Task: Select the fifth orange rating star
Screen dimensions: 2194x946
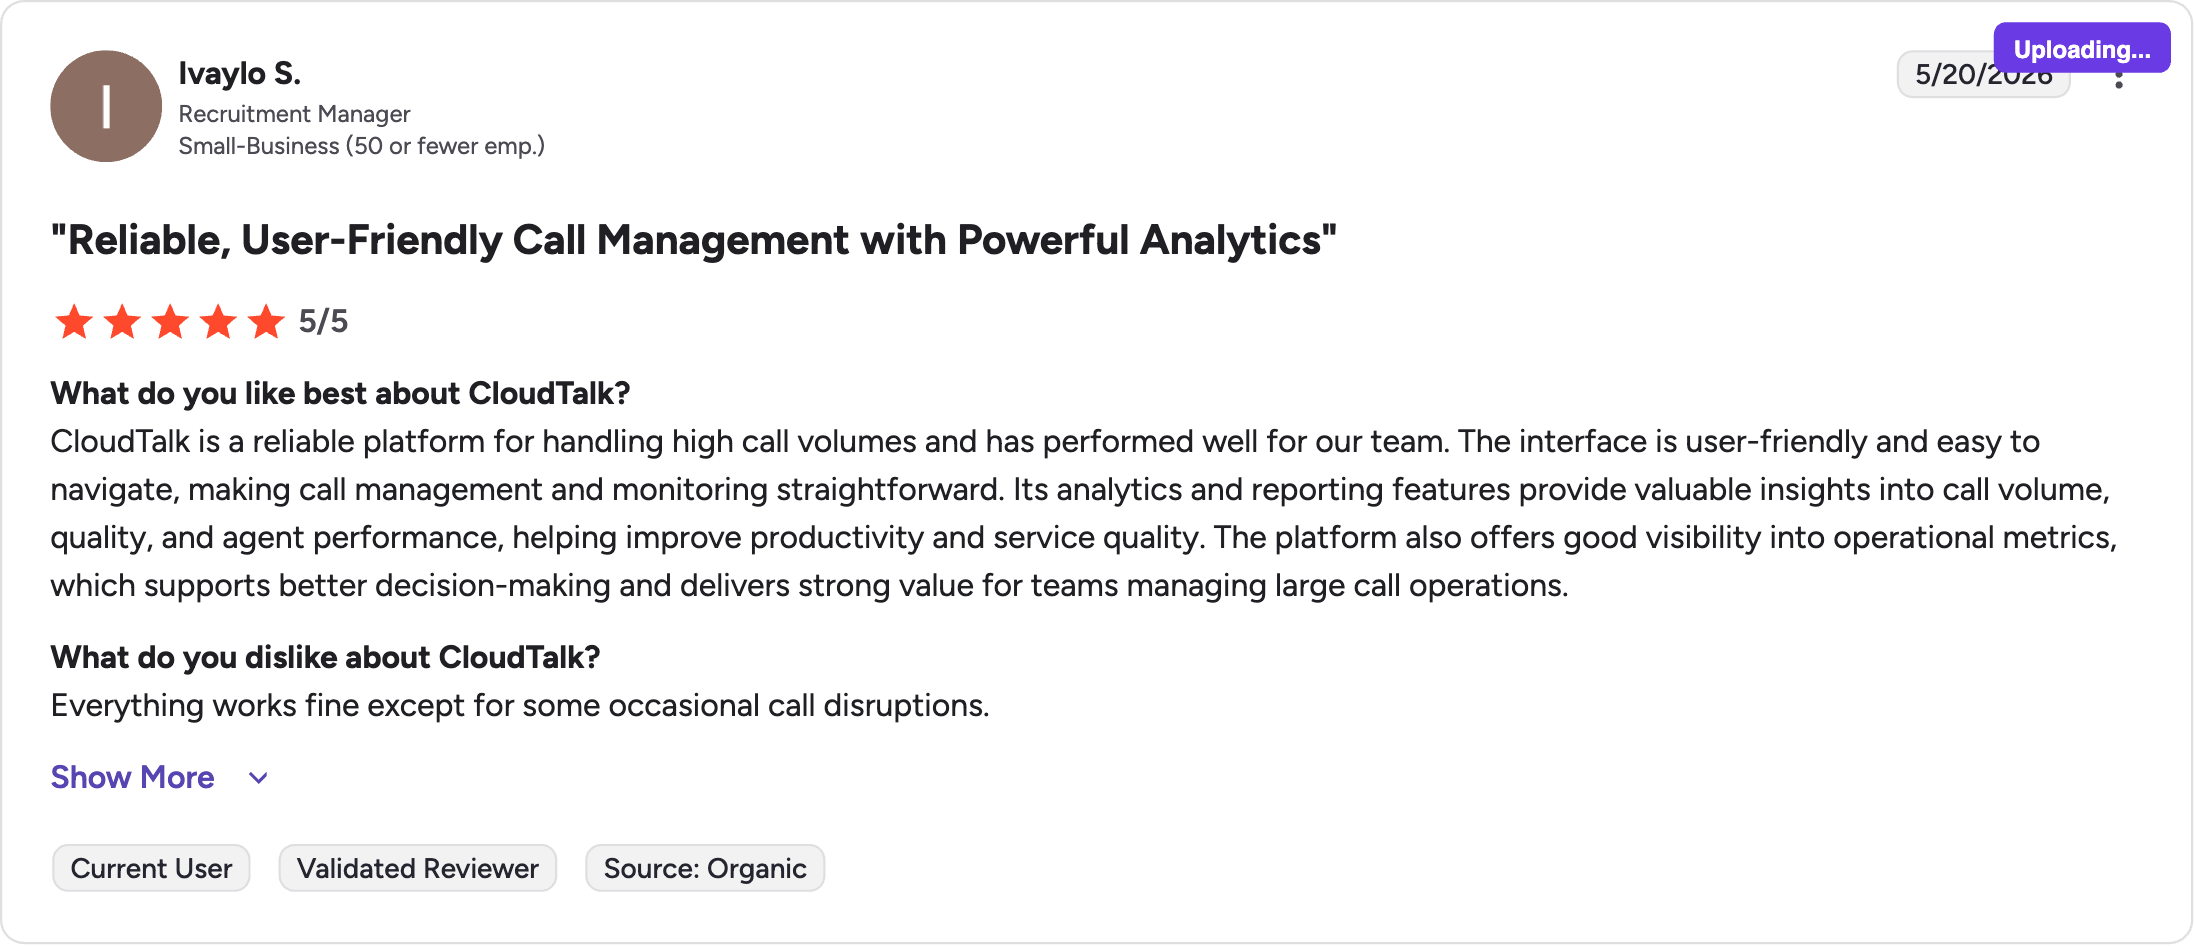Action: [266, 322]
